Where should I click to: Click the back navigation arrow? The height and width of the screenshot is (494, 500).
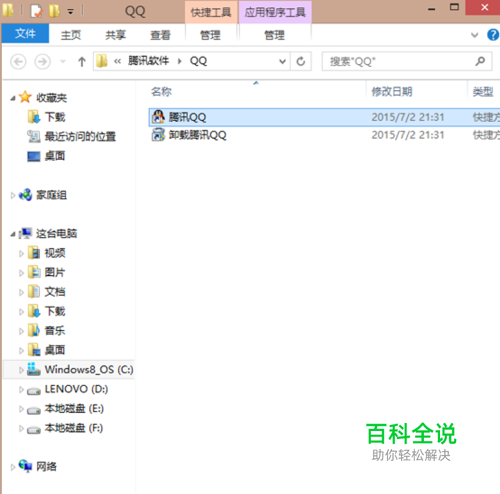(18, 62)
